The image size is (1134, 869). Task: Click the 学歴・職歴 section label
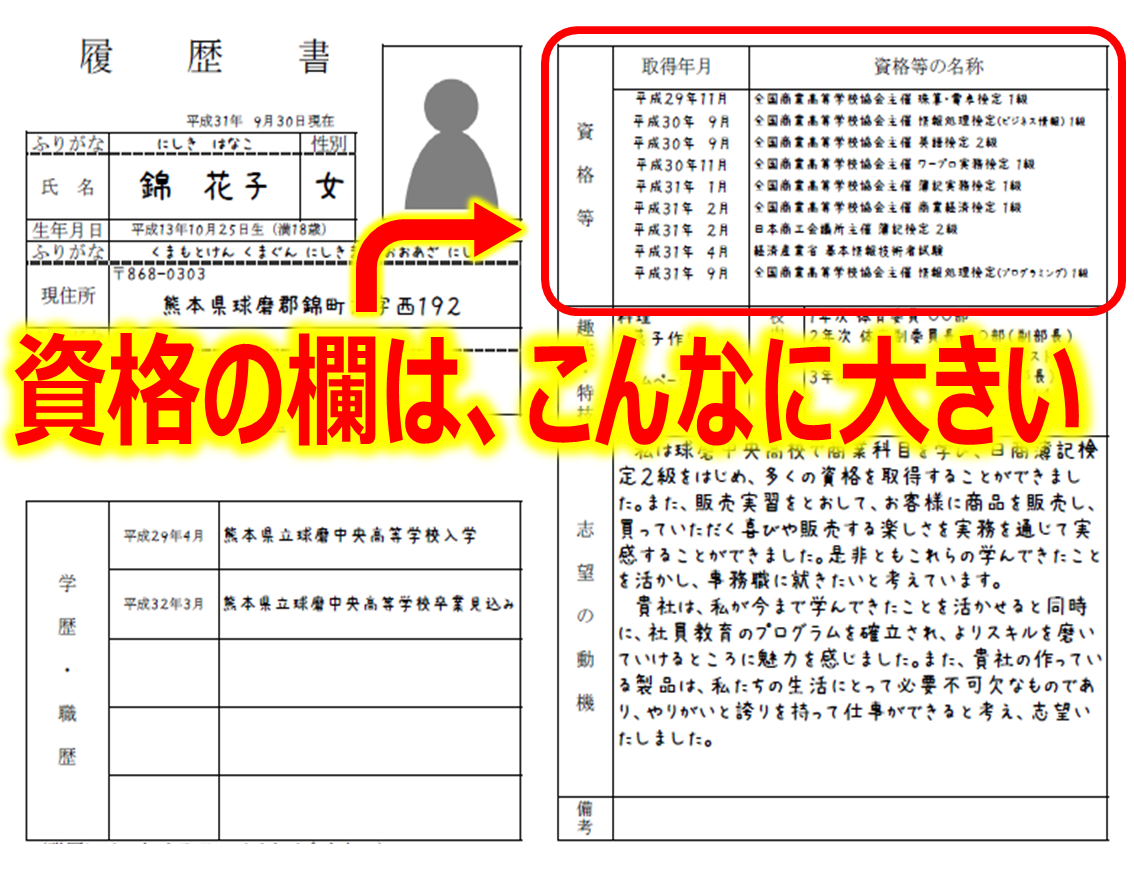pyautogui.click(x=66, y=670)
